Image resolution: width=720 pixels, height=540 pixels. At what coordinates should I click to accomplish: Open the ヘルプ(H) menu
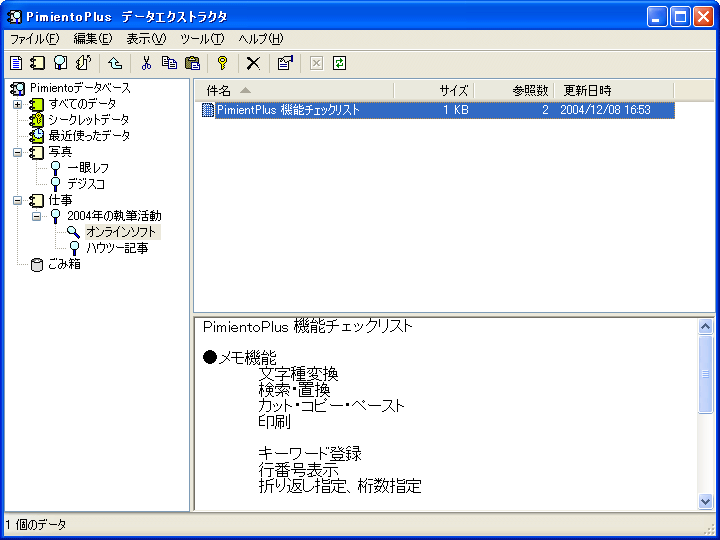pyautogui.click(x=261, y=39)
